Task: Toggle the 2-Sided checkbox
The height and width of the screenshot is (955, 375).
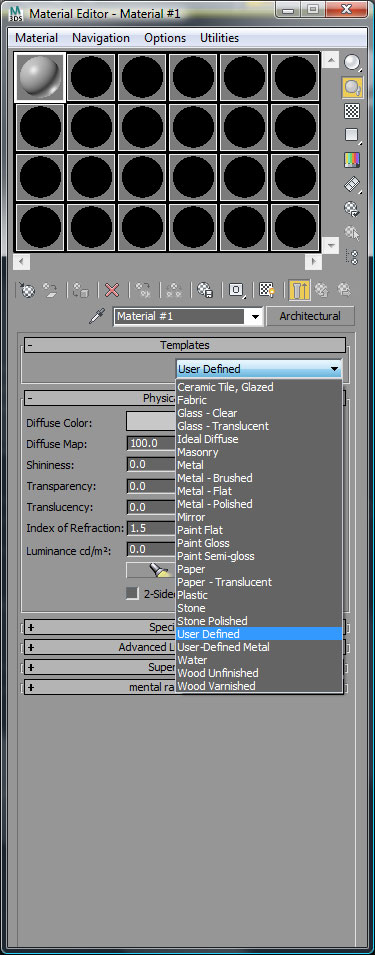Action: [x=132, y=594]
